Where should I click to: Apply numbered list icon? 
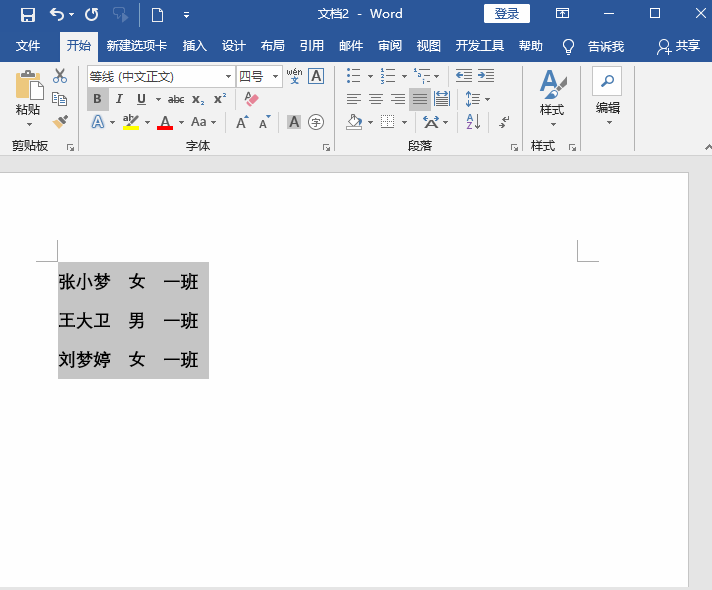click(x=388, y=76)
